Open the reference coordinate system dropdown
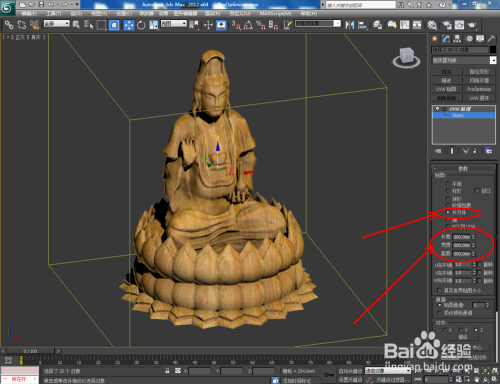The height and width of the screenshot is (384, 500). [173, 23]
